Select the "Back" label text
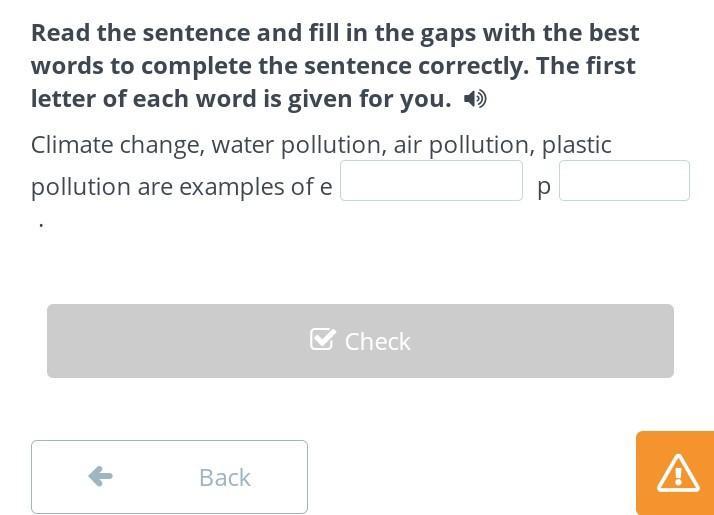Image resolution: width=714 pixels, height=515 pixels. pos(225,478)
